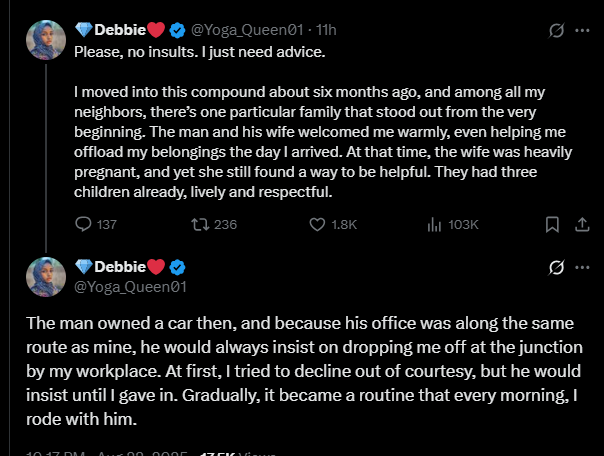Viewport: 604px width, 456px height.
Task: Open the more options menu on the first tweet
Action: (x=582, y=31)
